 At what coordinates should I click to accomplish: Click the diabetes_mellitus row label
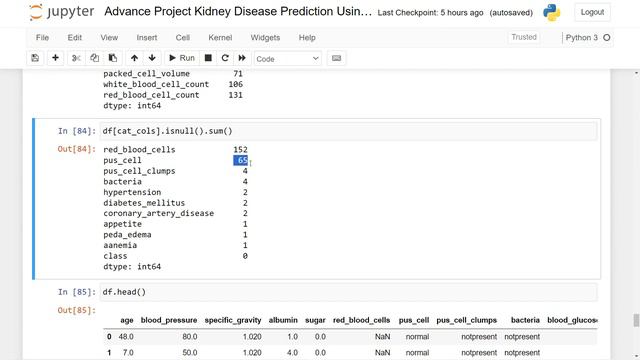[x=144, y=203]
